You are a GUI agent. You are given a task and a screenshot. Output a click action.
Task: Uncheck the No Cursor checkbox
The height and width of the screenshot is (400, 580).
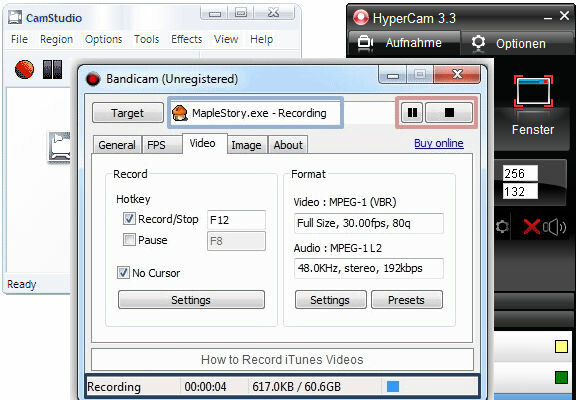point(123,273)
